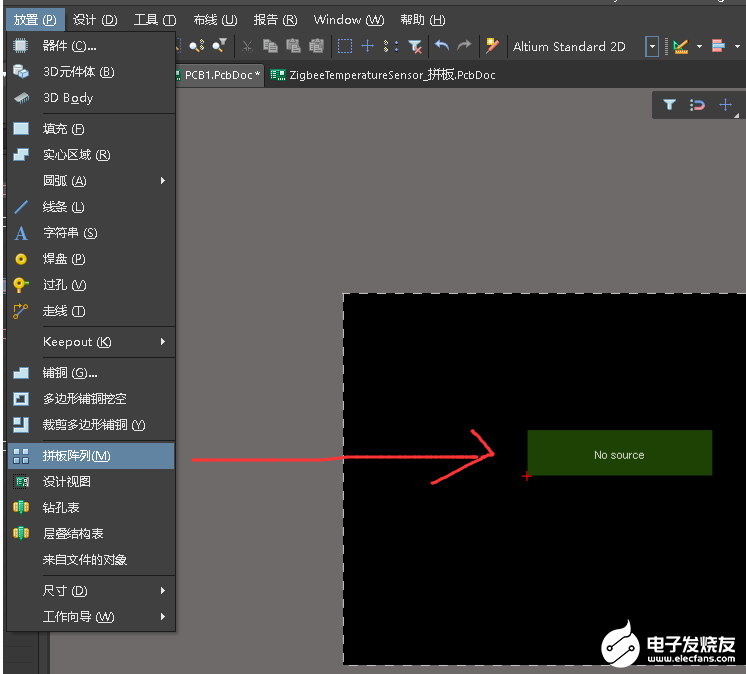Viewport: 746px width, 674px height.
Task: Open the 布线 (U) menu
Action: click(x=215, y=20)
